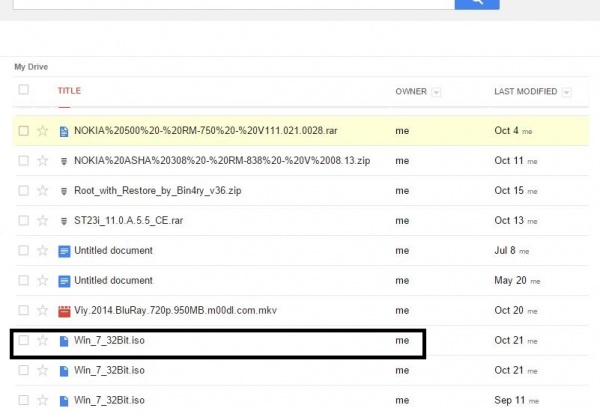The width and height of the screenshot is (600, 414).
Task: Select checkbox for Untitled document from Jul 8
Action: click(24, 250)
